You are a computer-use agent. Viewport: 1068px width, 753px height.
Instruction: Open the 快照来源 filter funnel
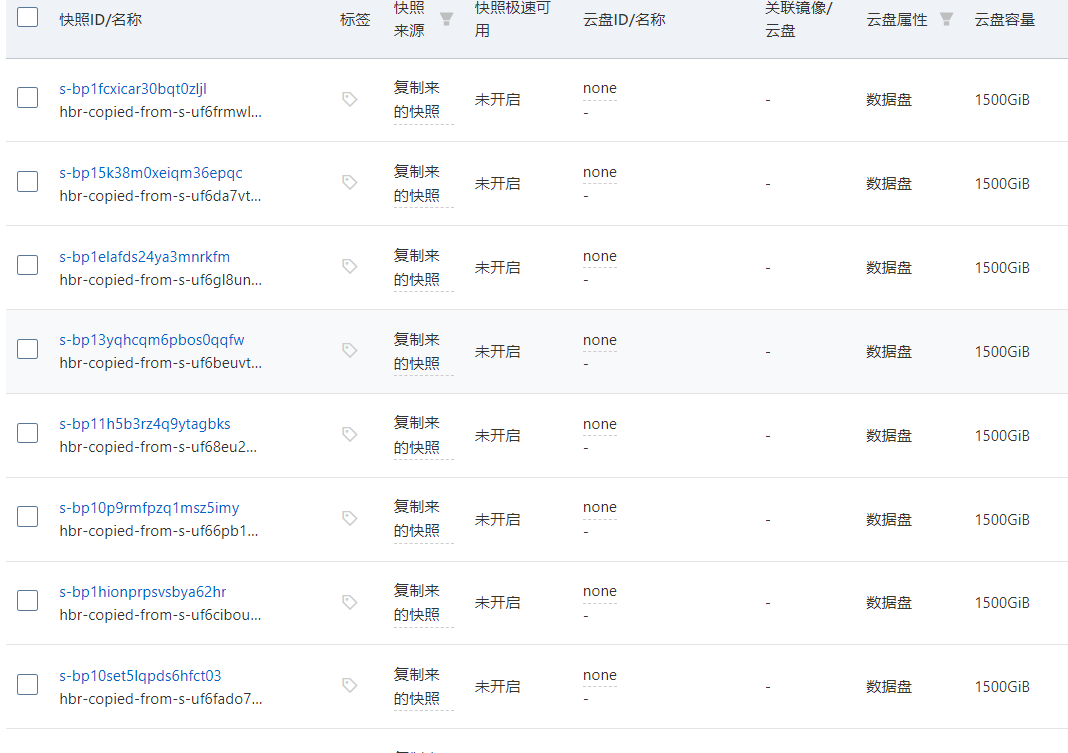[x=446, y=19]
